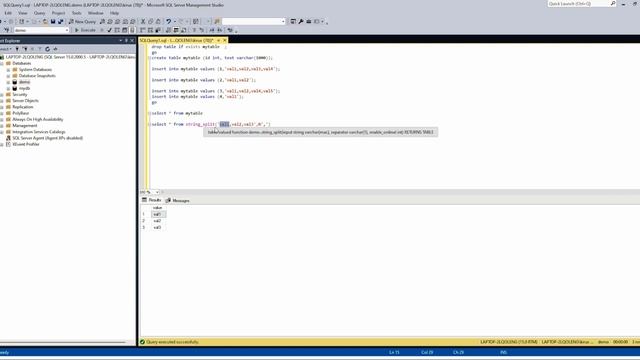This screenshot has width=640, height=360.
Task: Select the Databases folder in tree
Action: tap(21, 63)
